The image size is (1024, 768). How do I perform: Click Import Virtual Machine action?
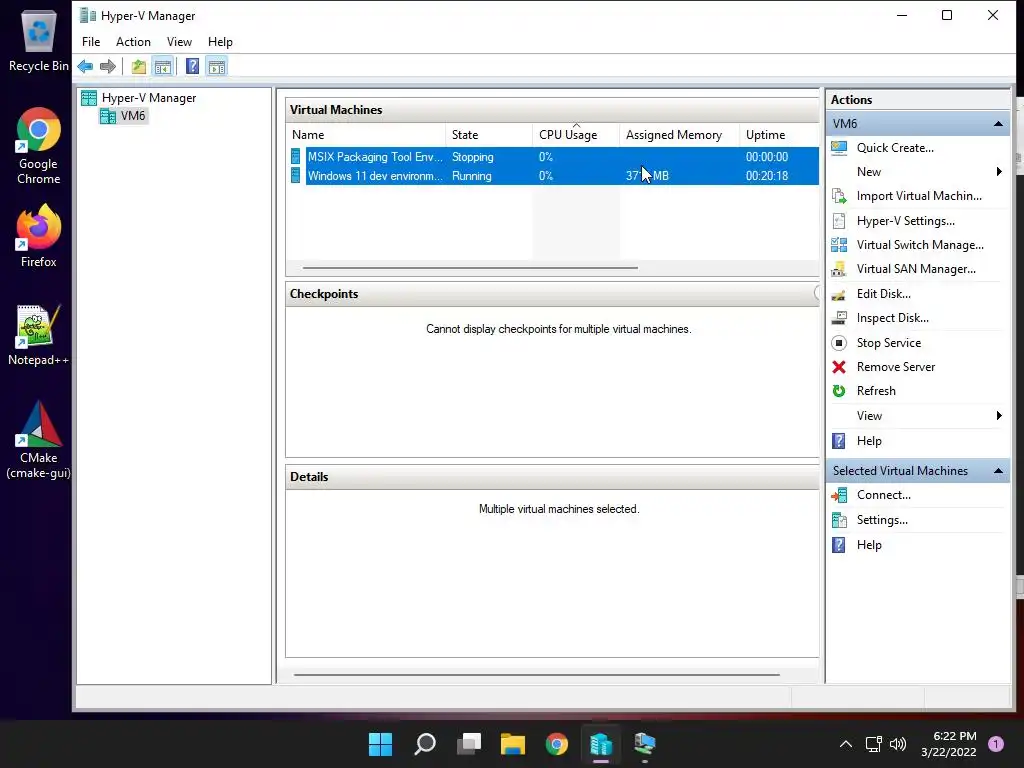tap(919, 196)
